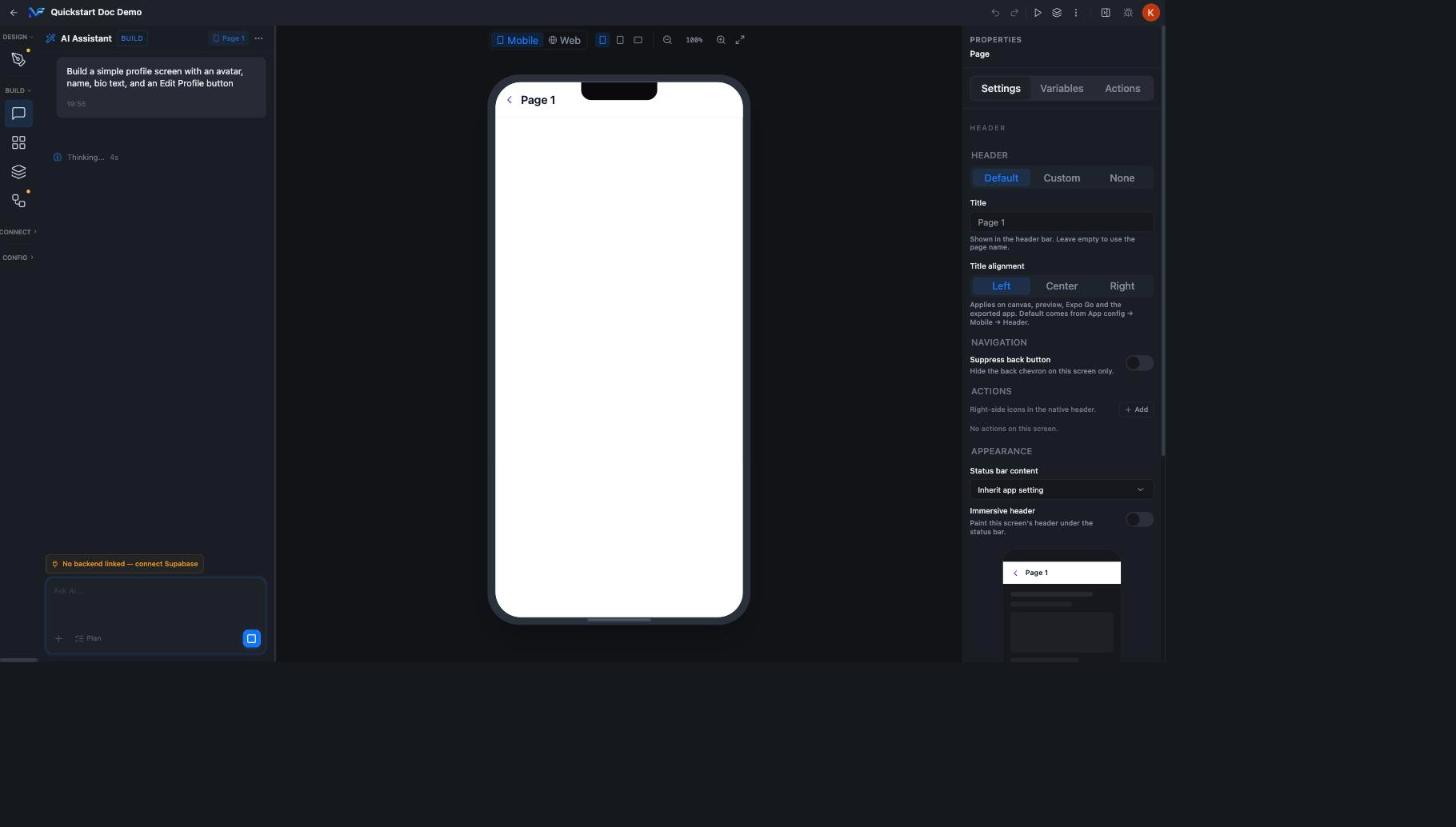The height and width of the screenshot is (827, 1456).
Task: Click the Novaflow logo icon
Action: (x=37, y=12)
